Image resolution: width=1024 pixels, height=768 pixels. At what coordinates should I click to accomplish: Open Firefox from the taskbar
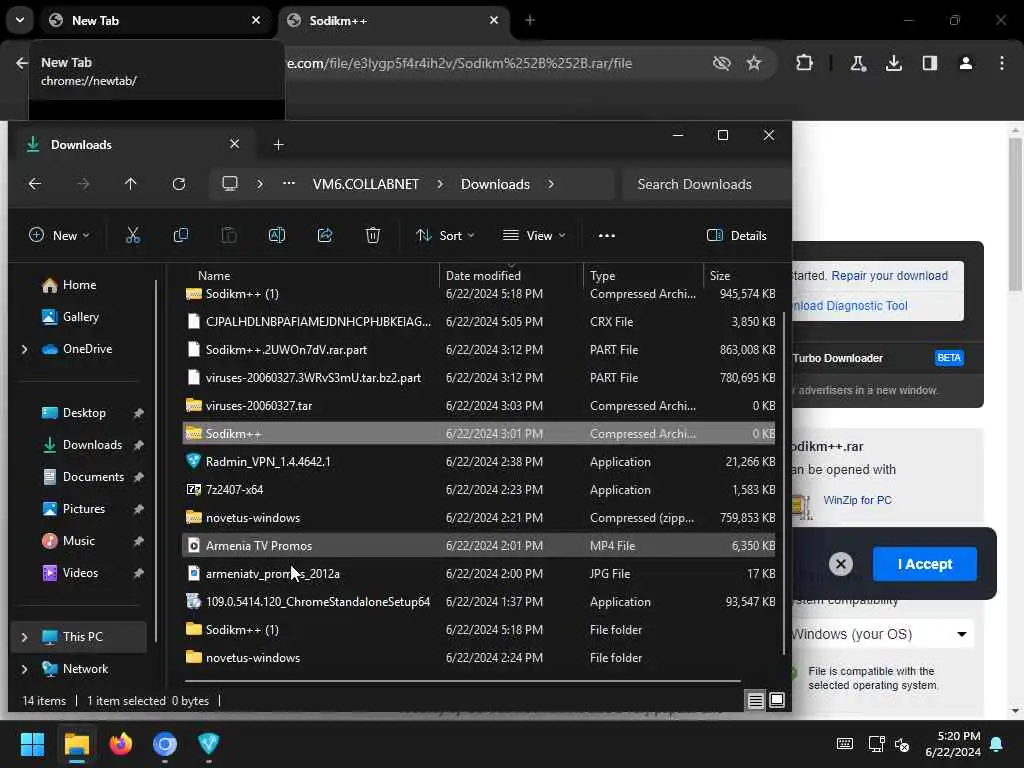click(121, 744)
